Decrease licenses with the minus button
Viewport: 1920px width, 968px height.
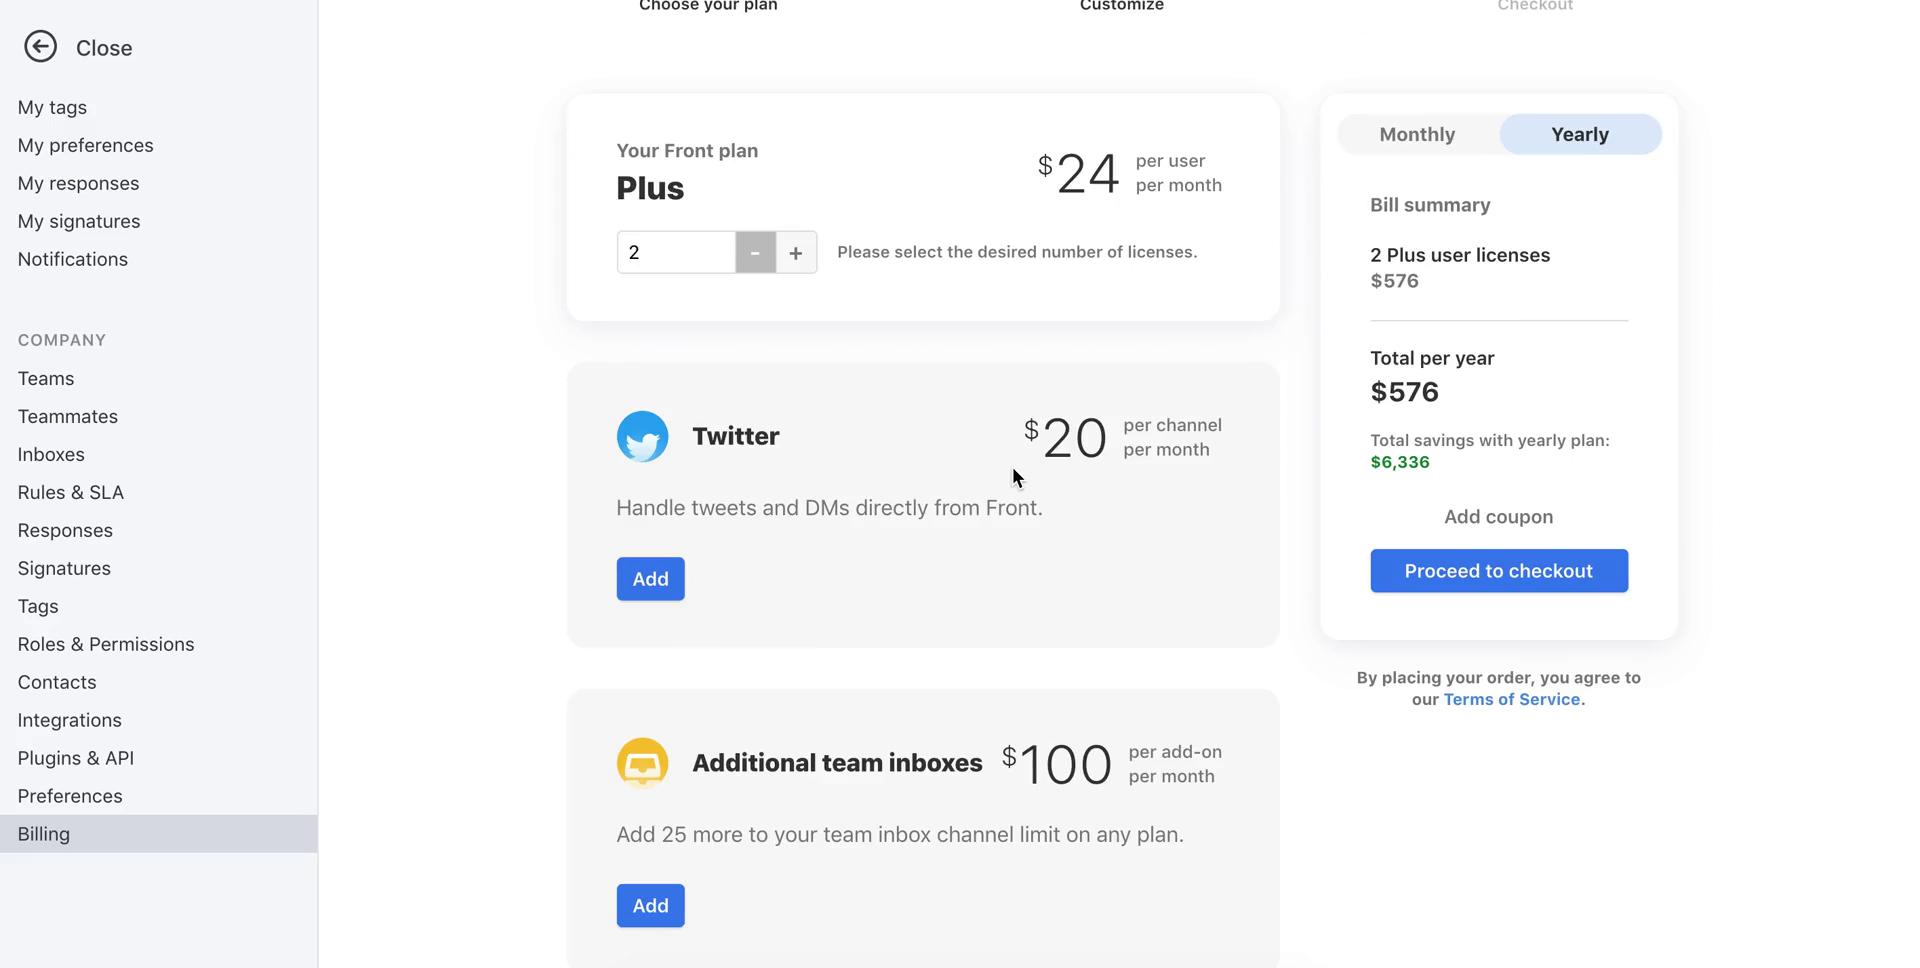[x=755, y=253]
